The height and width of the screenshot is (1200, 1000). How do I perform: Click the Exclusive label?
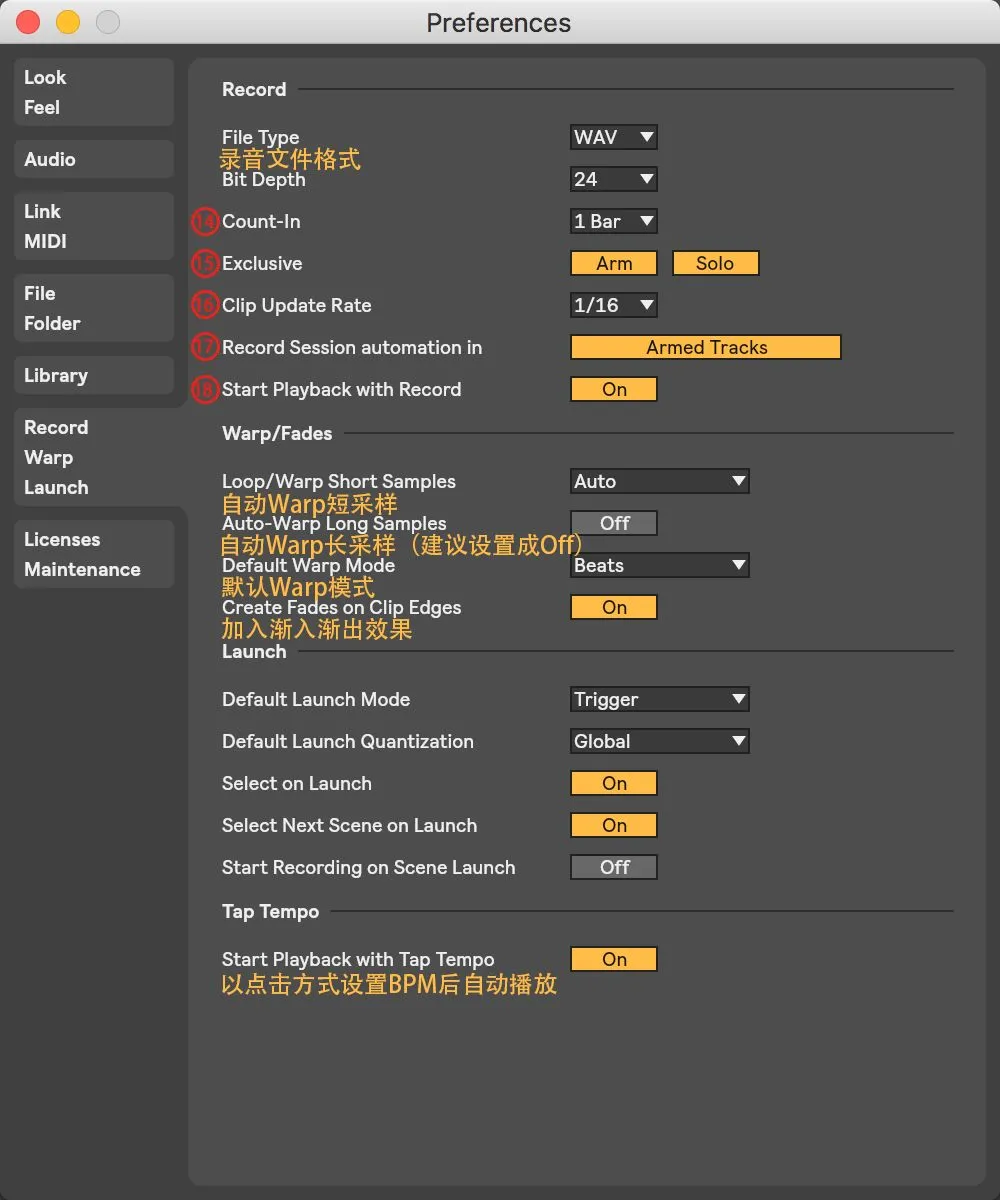click(x=262, y=263)
